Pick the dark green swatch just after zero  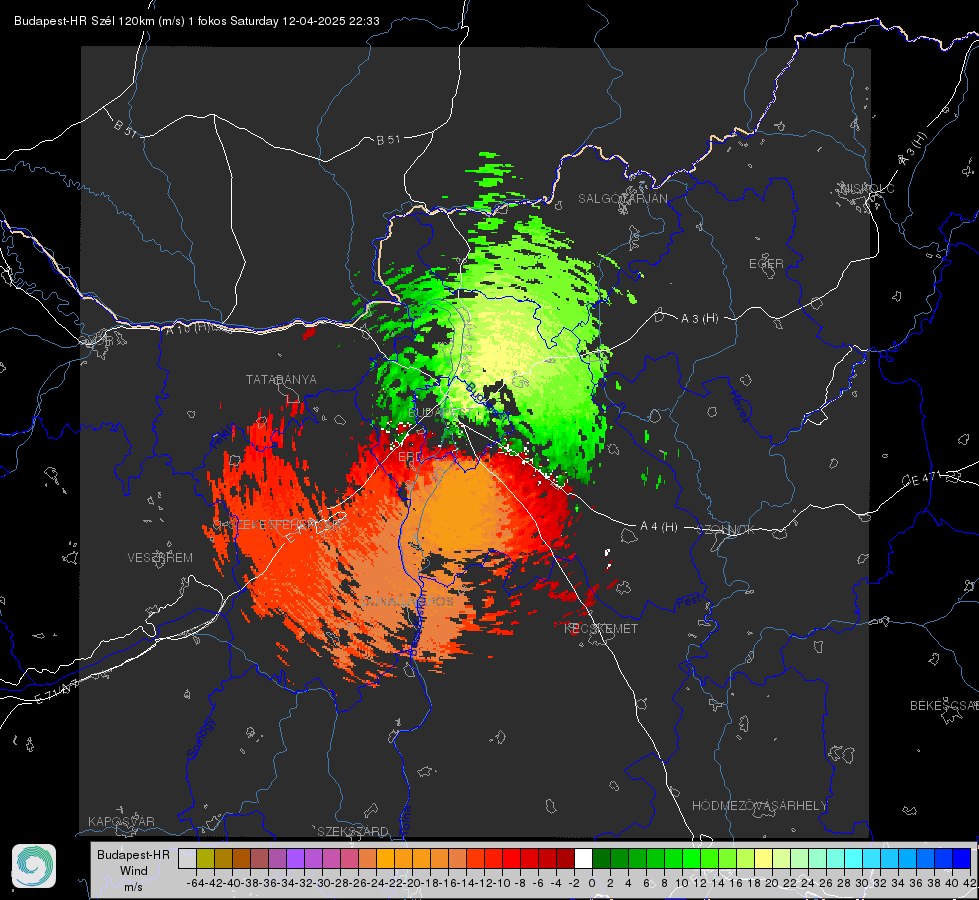(x=601, y=858)
